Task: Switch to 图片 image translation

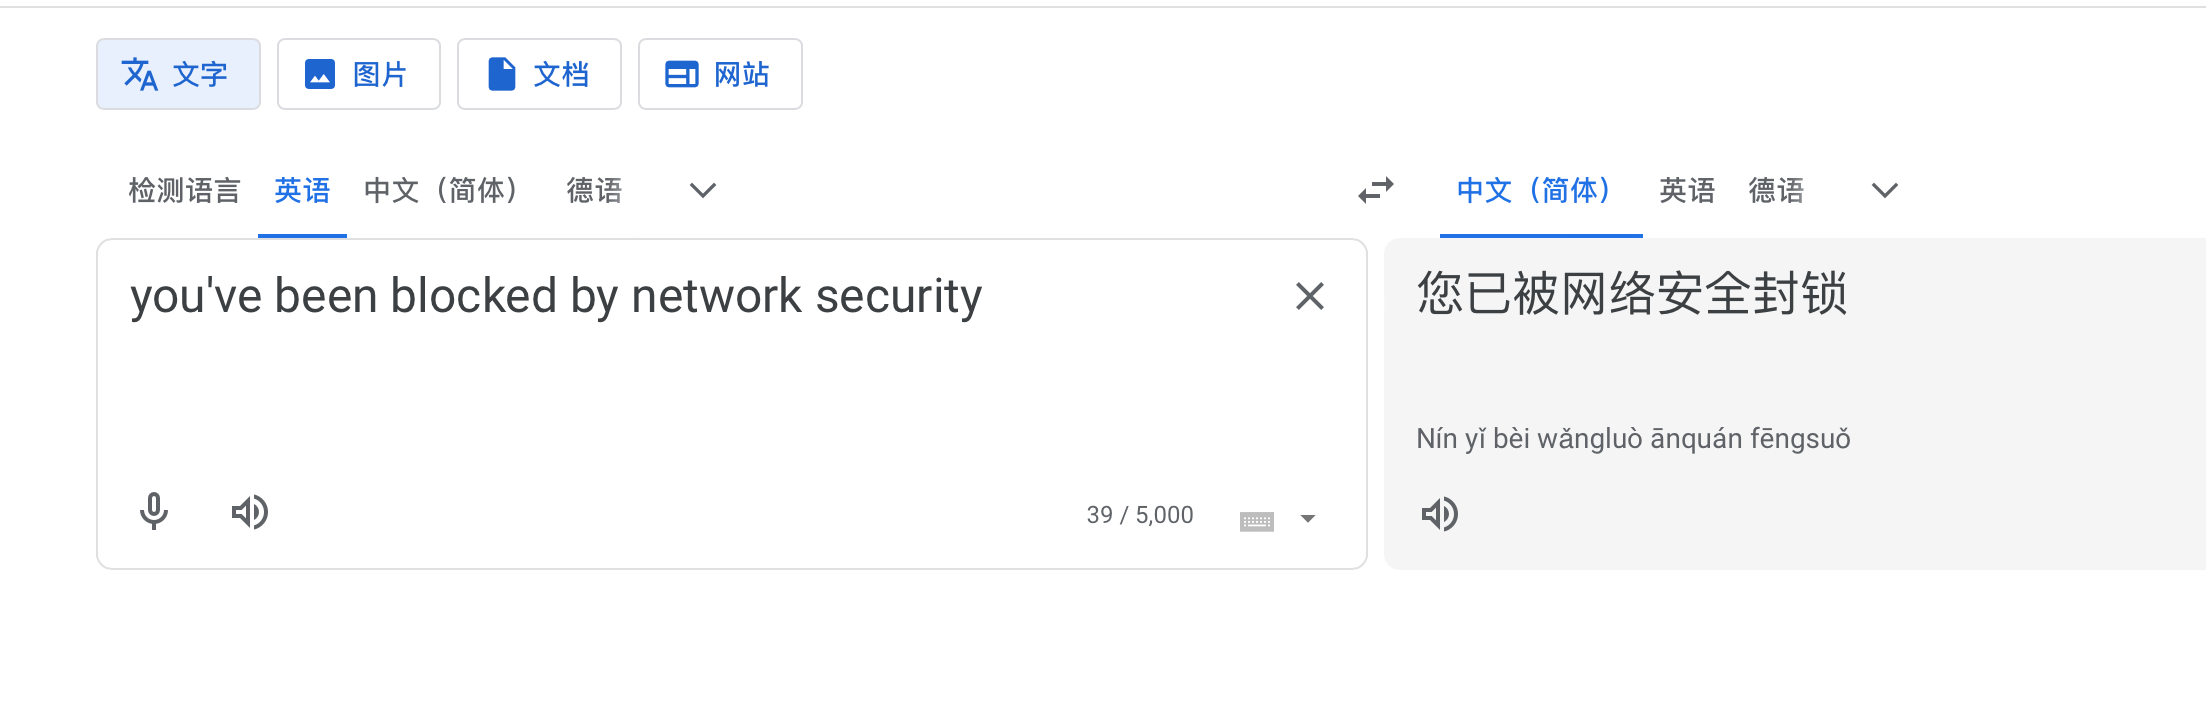Action: (359, 74)
